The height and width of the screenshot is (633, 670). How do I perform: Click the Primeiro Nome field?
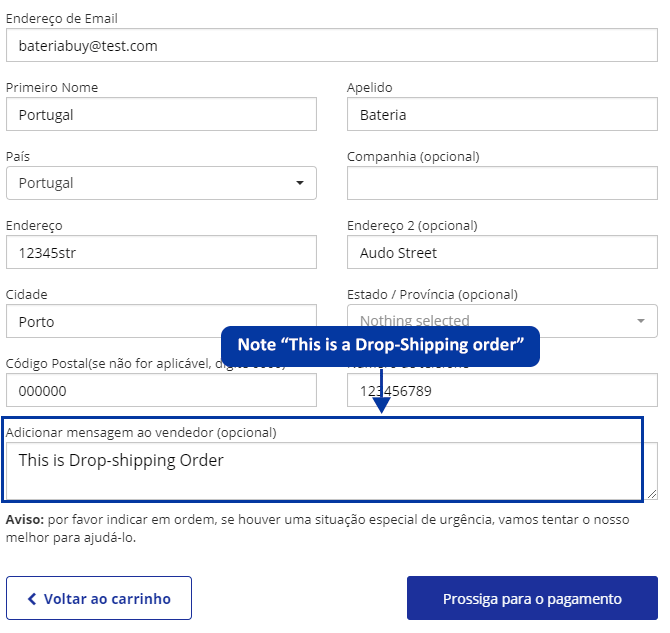click(161, 114)
